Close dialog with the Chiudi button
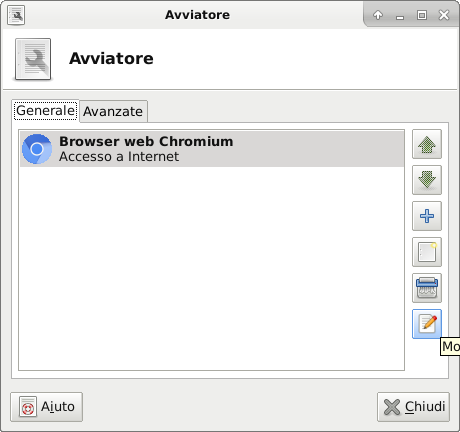This screenshot has width=460, height=432. click(x=413, y=407)
